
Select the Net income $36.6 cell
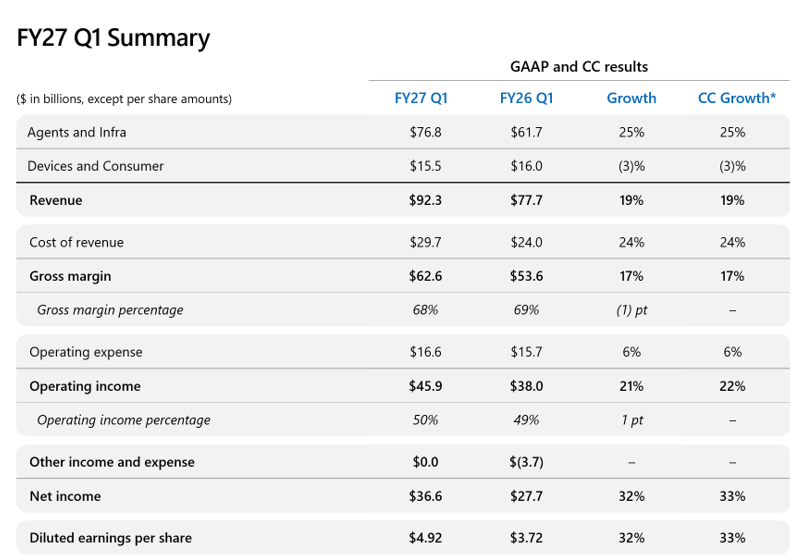425,496
